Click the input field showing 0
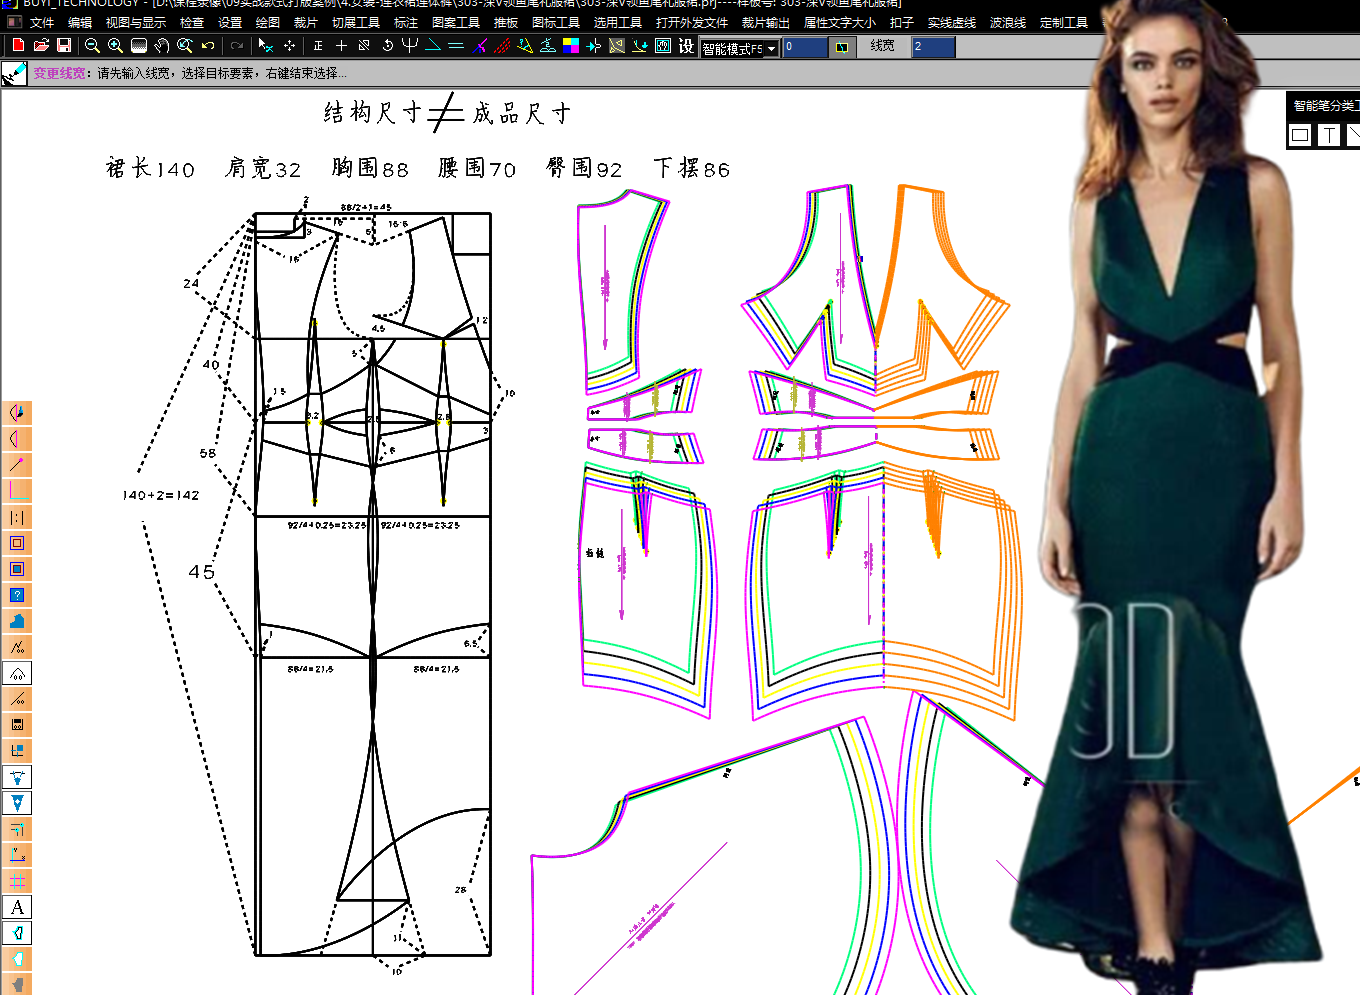This screenshot has height=995, width=1360. pyautogui.click(x=805, y=47)
